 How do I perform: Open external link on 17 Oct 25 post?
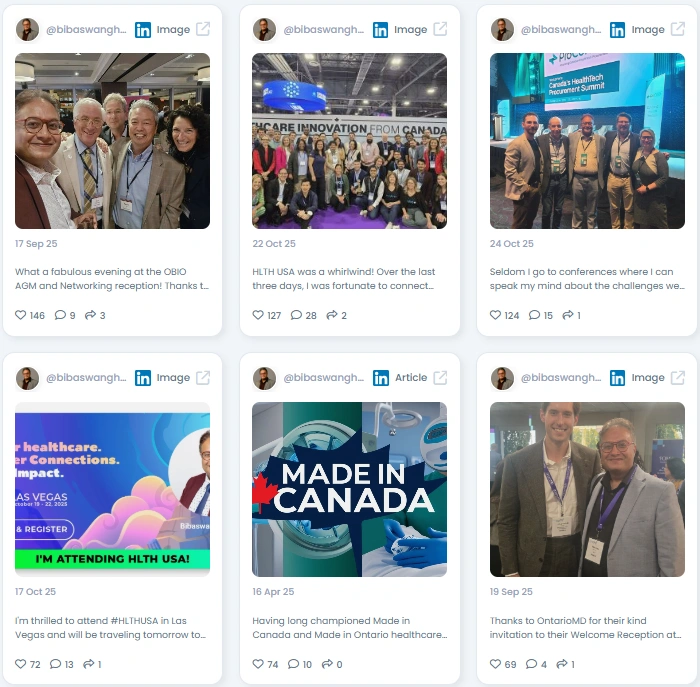click(x=203, y=378)
